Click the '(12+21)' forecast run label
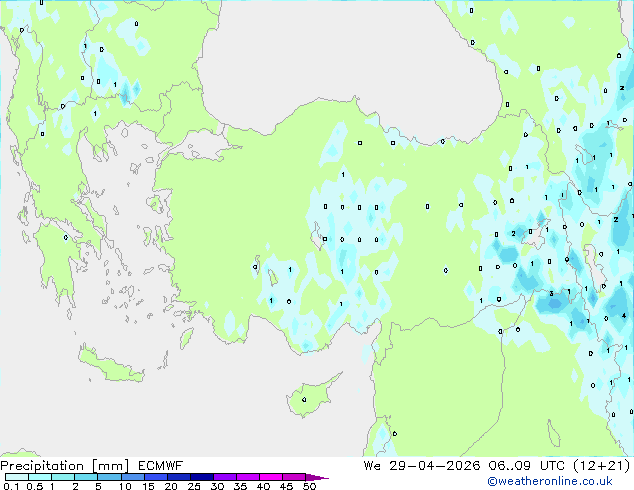Screen dimensions: 634x490 (602, 466)
